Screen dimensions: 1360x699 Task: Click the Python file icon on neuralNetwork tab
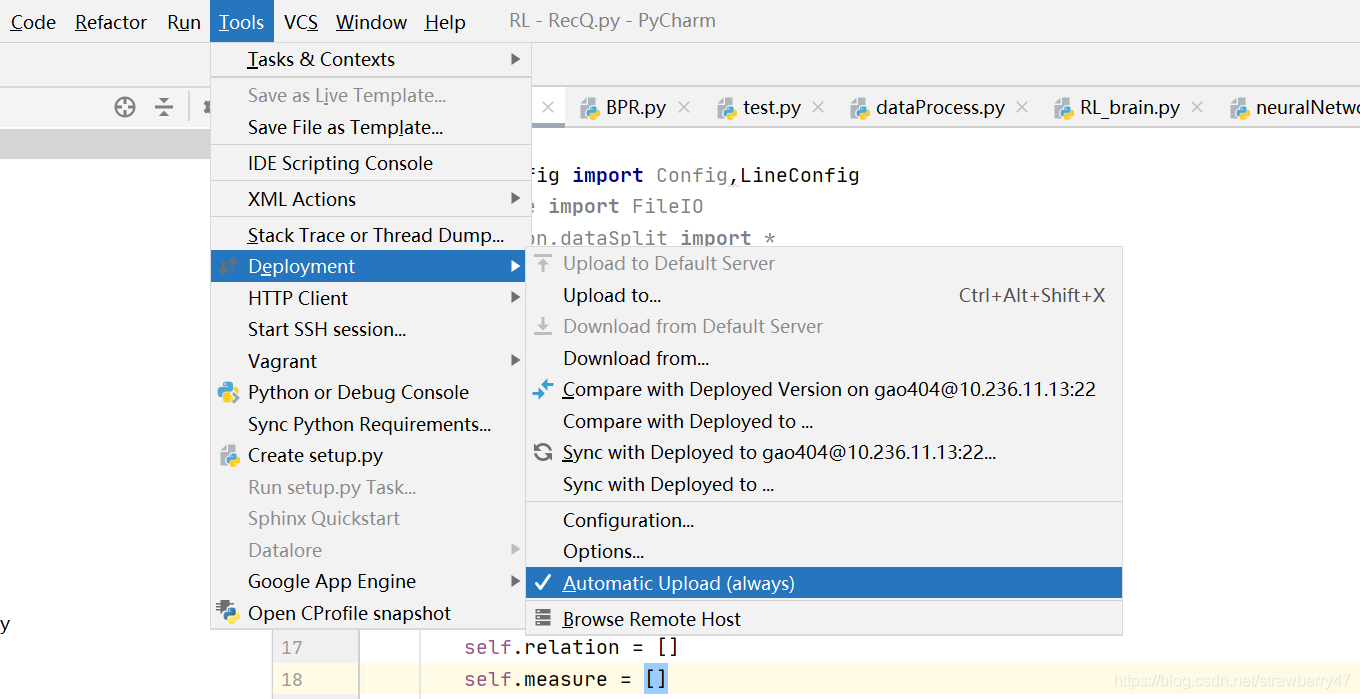[1240, 107]
